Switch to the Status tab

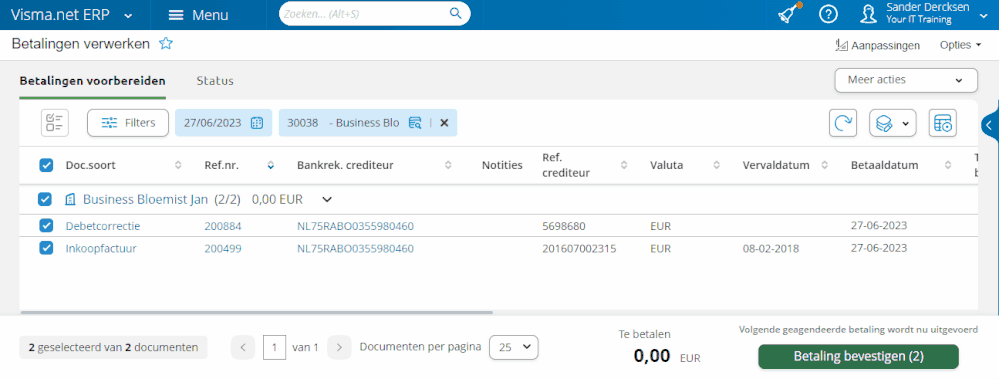coord(215,81)
